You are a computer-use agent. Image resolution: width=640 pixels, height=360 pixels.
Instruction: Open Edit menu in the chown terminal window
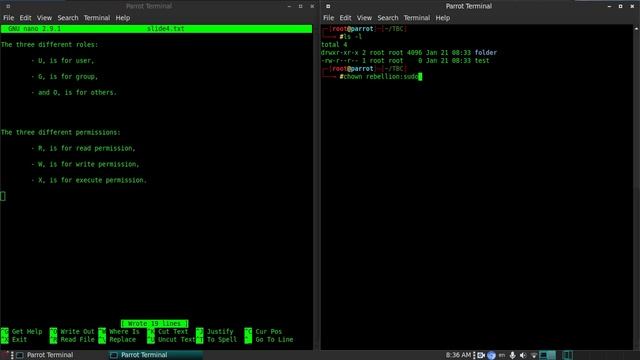(x=345, y=18)
